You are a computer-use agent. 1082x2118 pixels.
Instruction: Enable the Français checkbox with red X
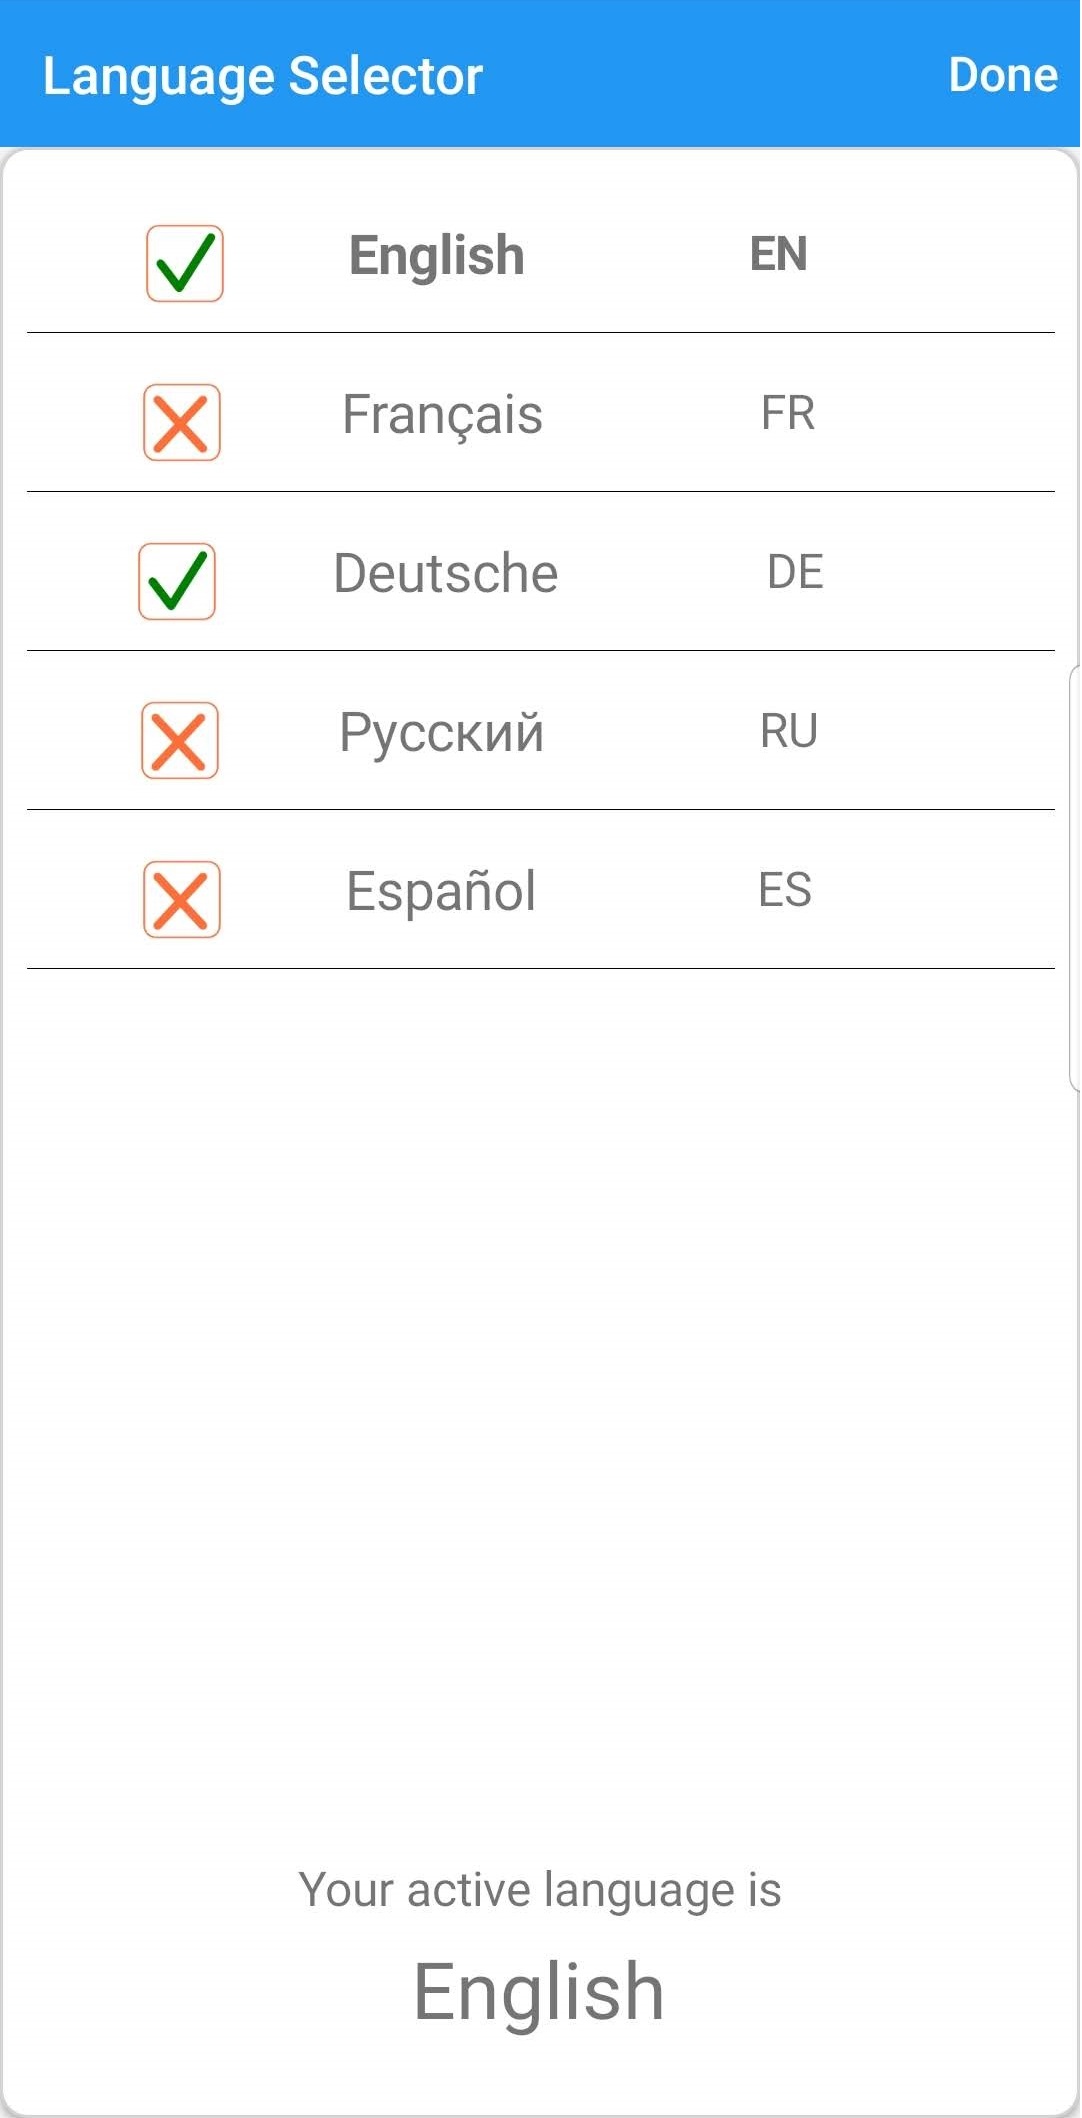coord(181,422)
